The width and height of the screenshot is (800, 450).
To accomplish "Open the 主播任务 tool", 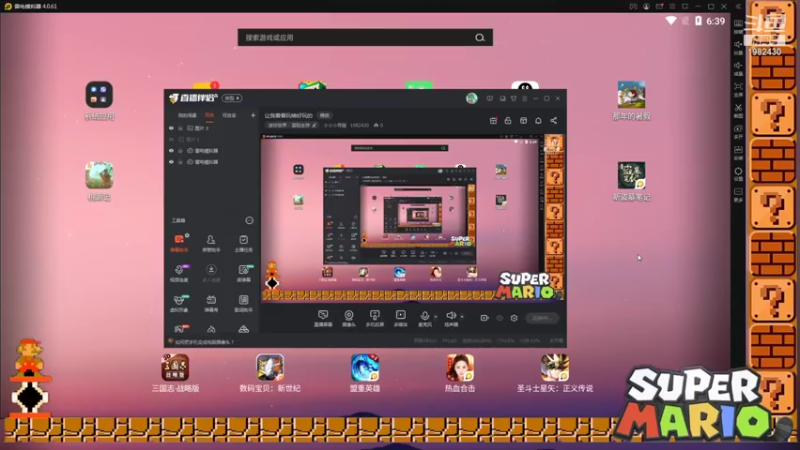I will (x=243, y=243).
